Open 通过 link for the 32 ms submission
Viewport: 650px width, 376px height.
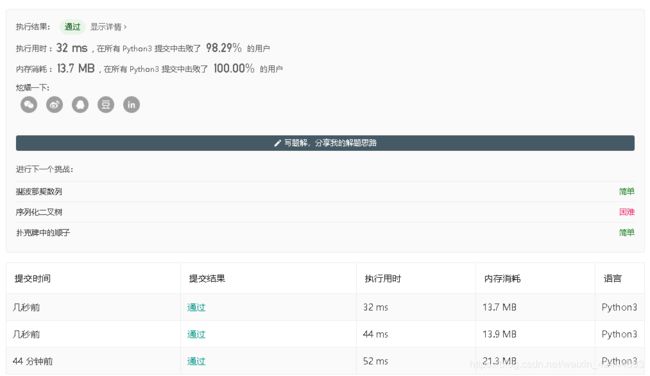196,307
